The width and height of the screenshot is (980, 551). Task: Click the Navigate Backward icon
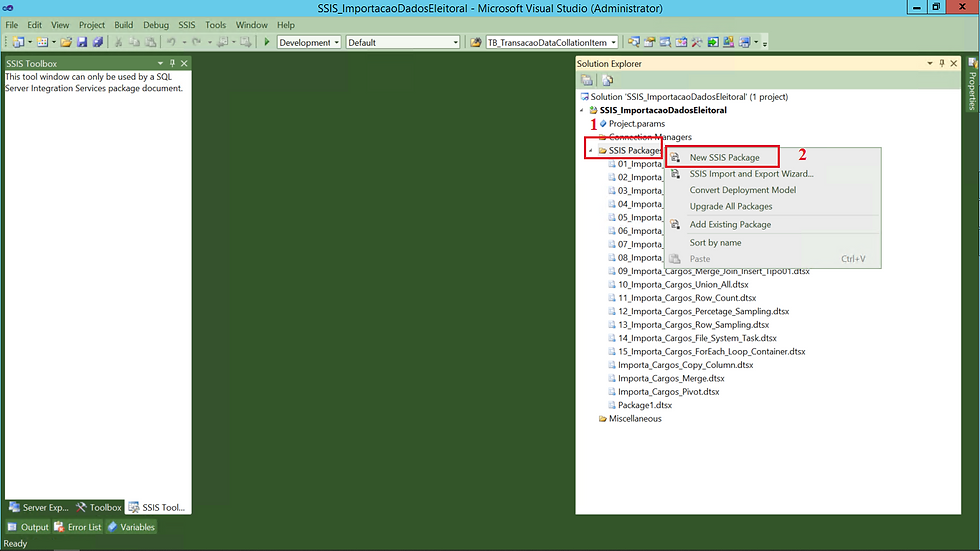pos(222,42)
